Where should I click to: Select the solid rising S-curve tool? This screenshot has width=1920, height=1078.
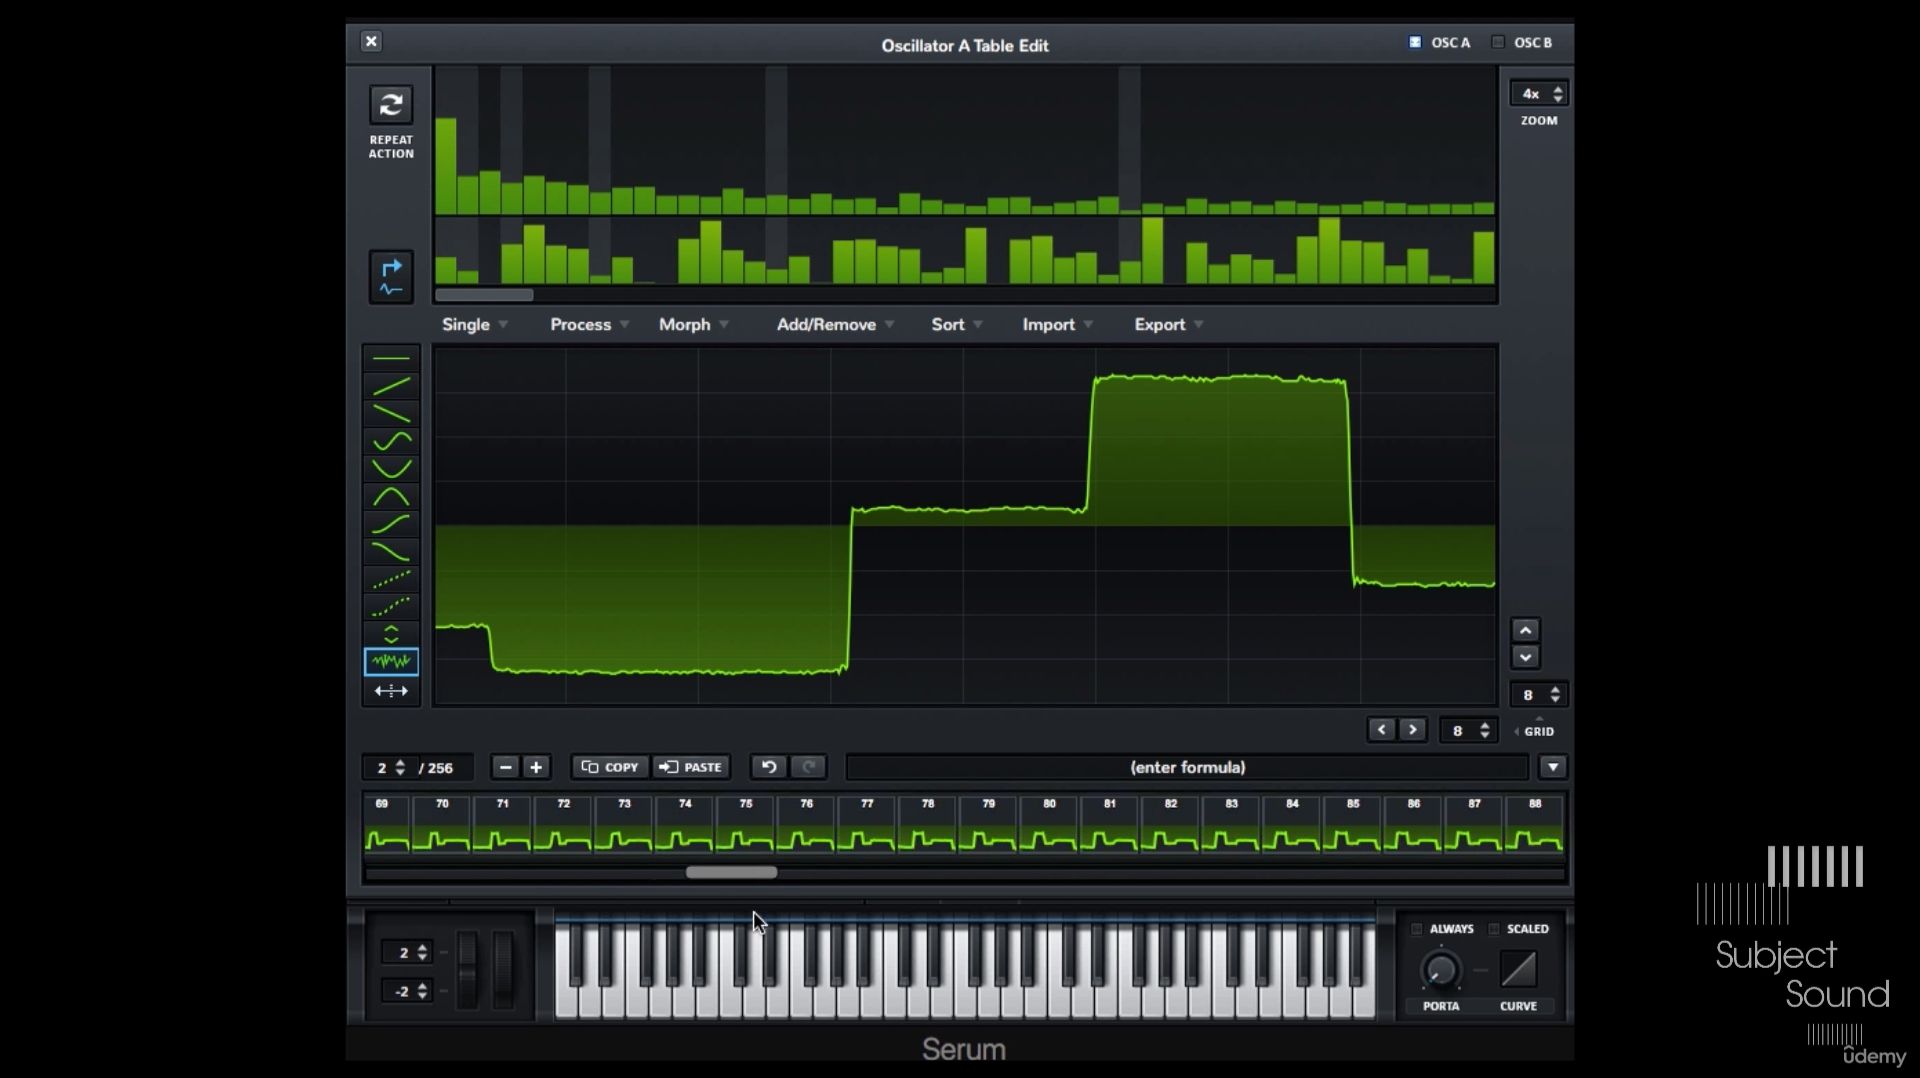pos(391,524)
